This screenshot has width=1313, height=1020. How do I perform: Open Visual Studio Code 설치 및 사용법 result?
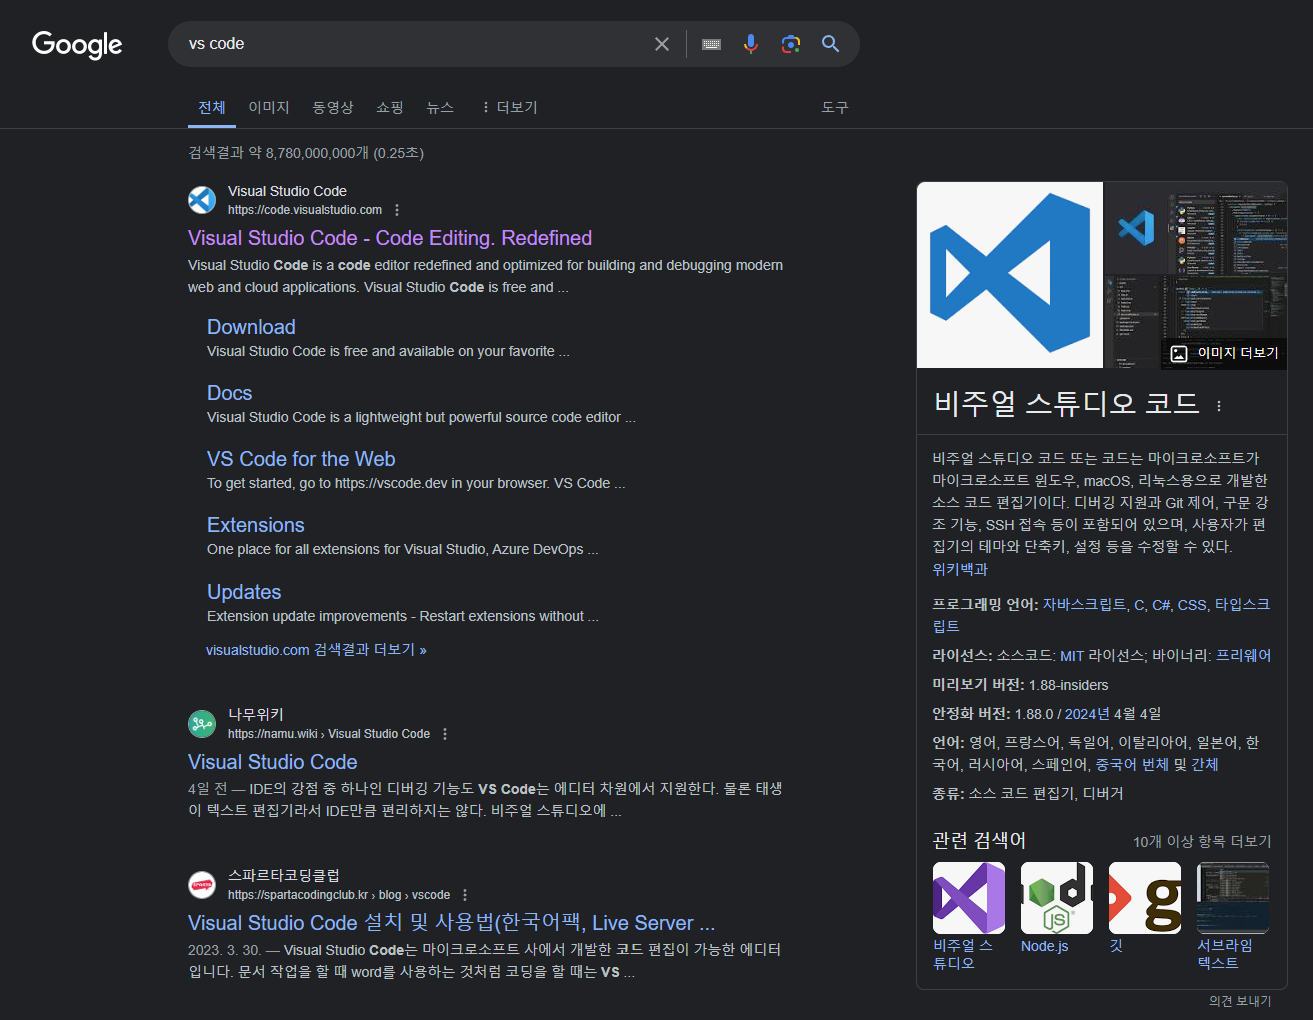pos(451,923)
